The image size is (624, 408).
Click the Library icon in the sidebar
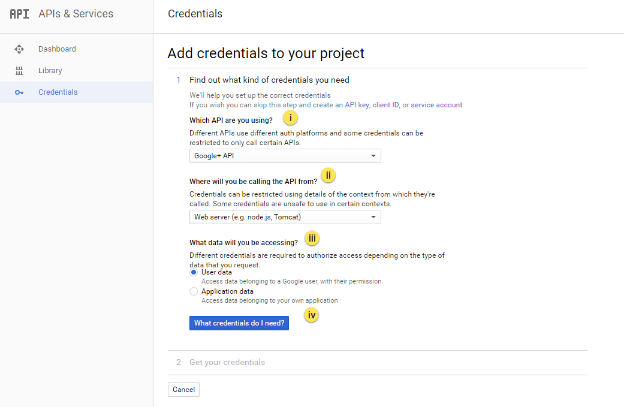(19, 71)
